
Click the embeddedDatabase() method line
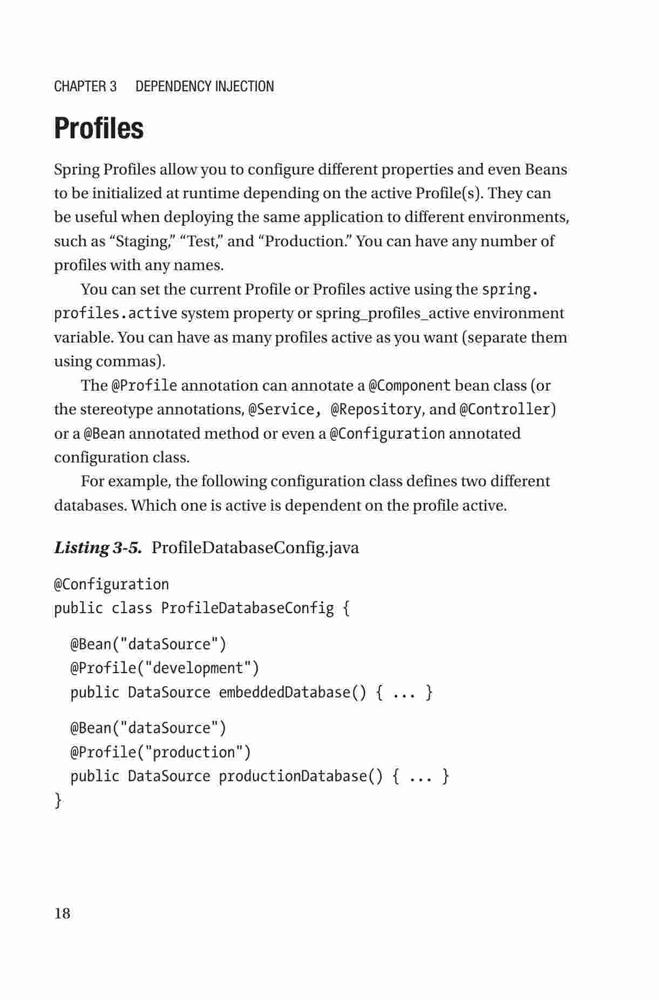pyautogui.click(x=252, y=693)
